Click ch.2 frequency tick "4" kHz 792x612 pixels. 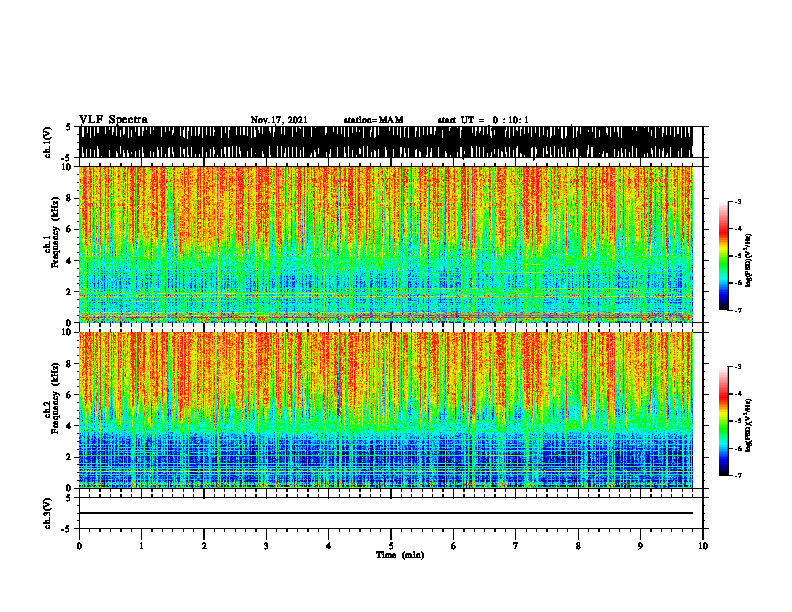coord(70,426)
